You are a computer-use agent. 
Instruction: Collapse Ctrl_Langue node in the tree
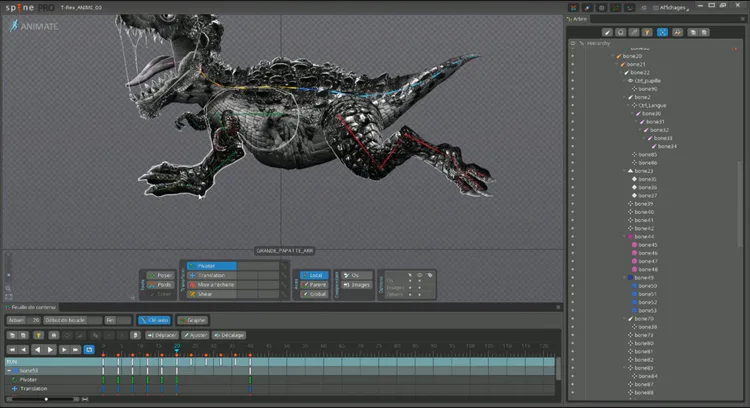tap(629, 105)
